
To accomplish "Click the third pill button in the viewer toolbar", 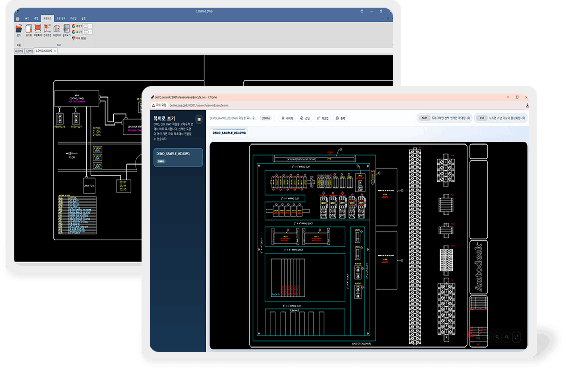I will coord(323,118).
